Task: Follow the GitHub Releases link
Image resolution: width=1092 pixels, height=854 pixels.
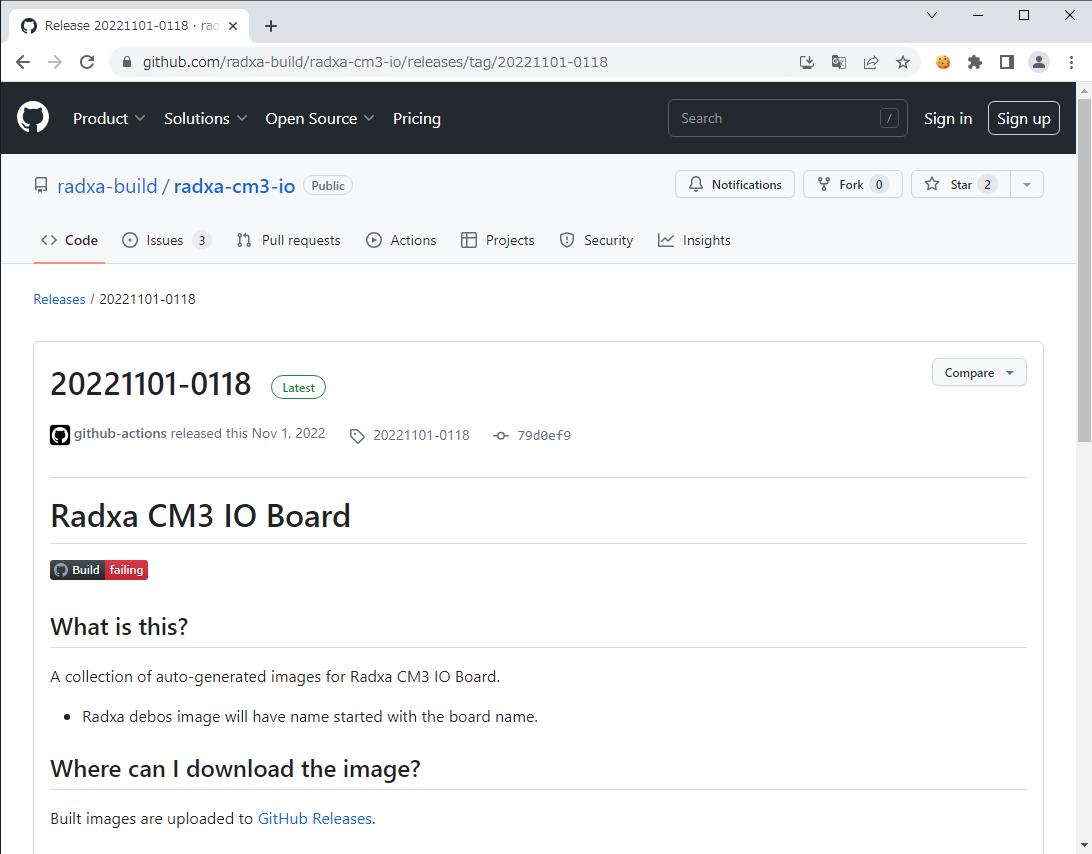Action: point(315,818)
